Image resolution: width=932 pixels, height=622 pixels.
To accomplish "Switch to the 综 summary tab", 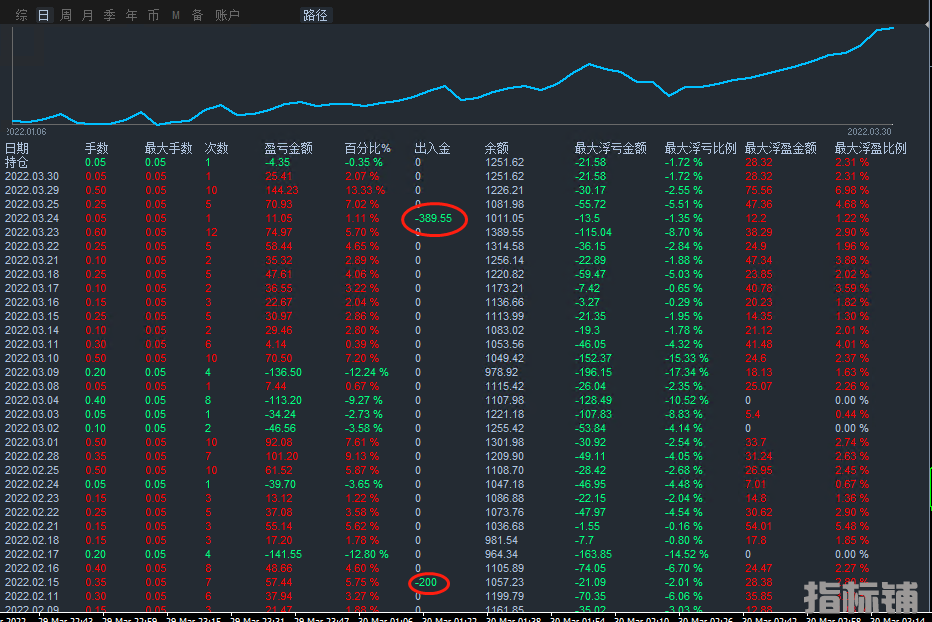I will 22,15.
